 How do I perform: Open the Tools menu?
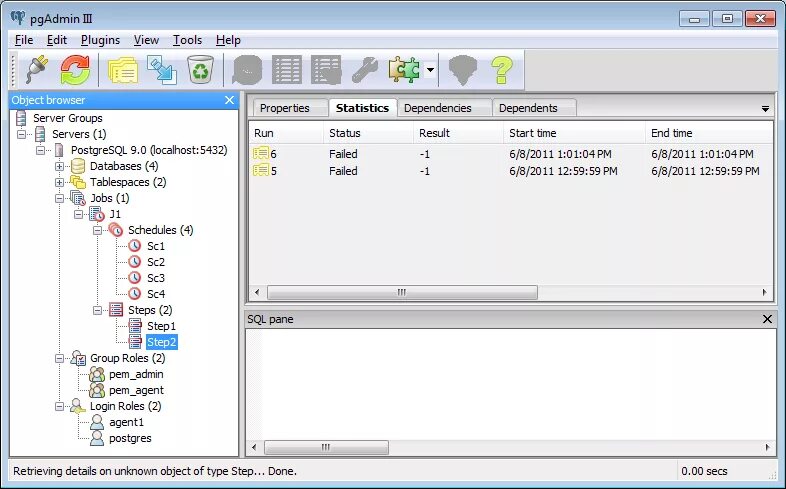click(187, 40)
